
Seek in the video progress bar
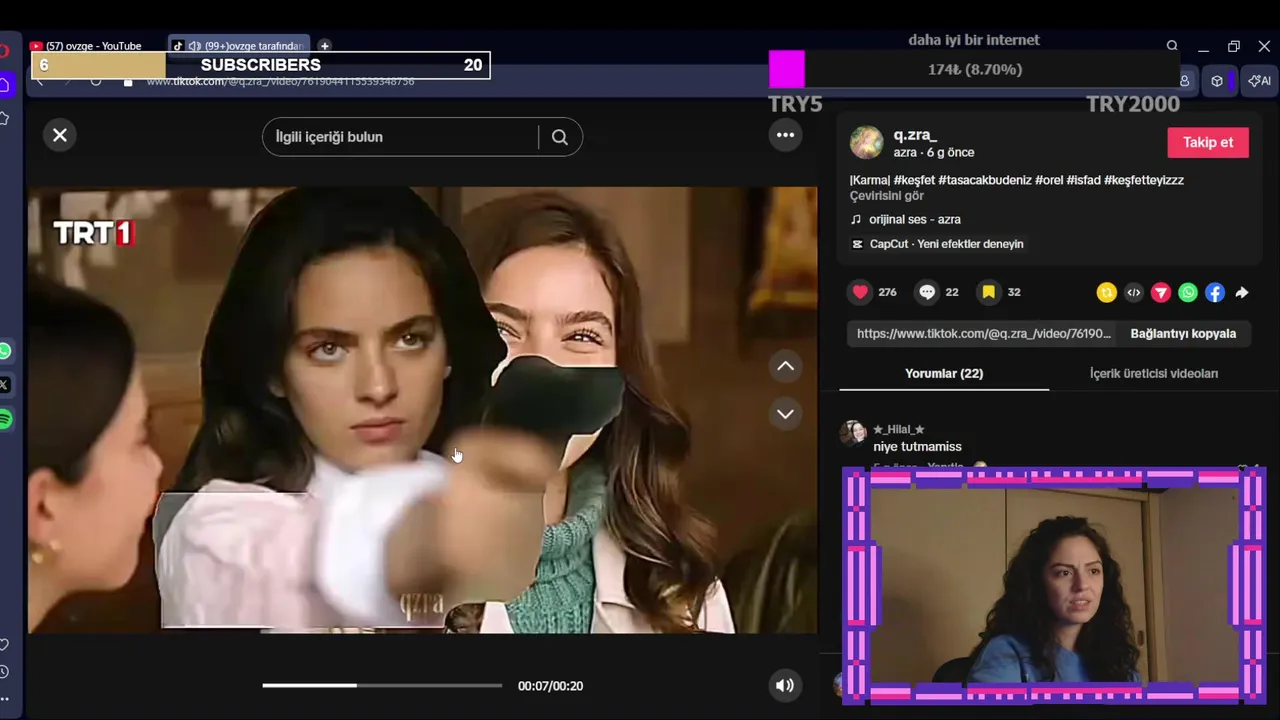382,685
